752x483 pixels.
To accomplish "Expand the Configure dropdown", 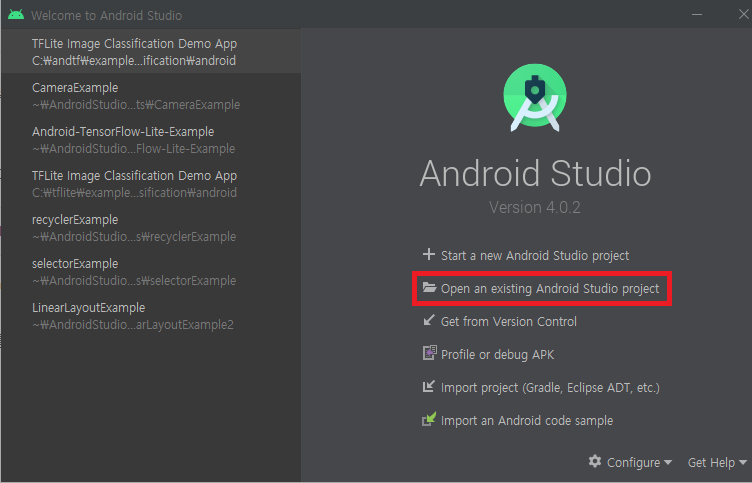I will tap(639, 462).
